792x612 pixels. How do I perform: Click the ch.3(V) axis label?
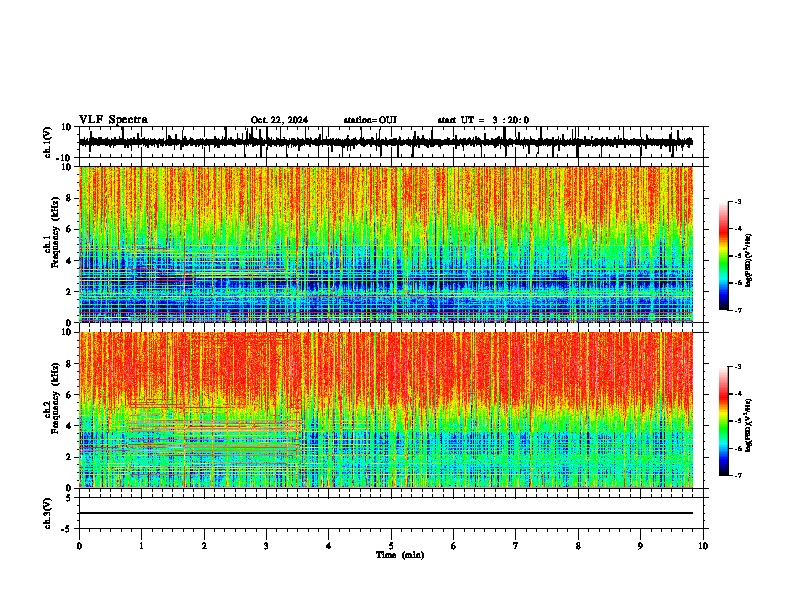point(48,514)
